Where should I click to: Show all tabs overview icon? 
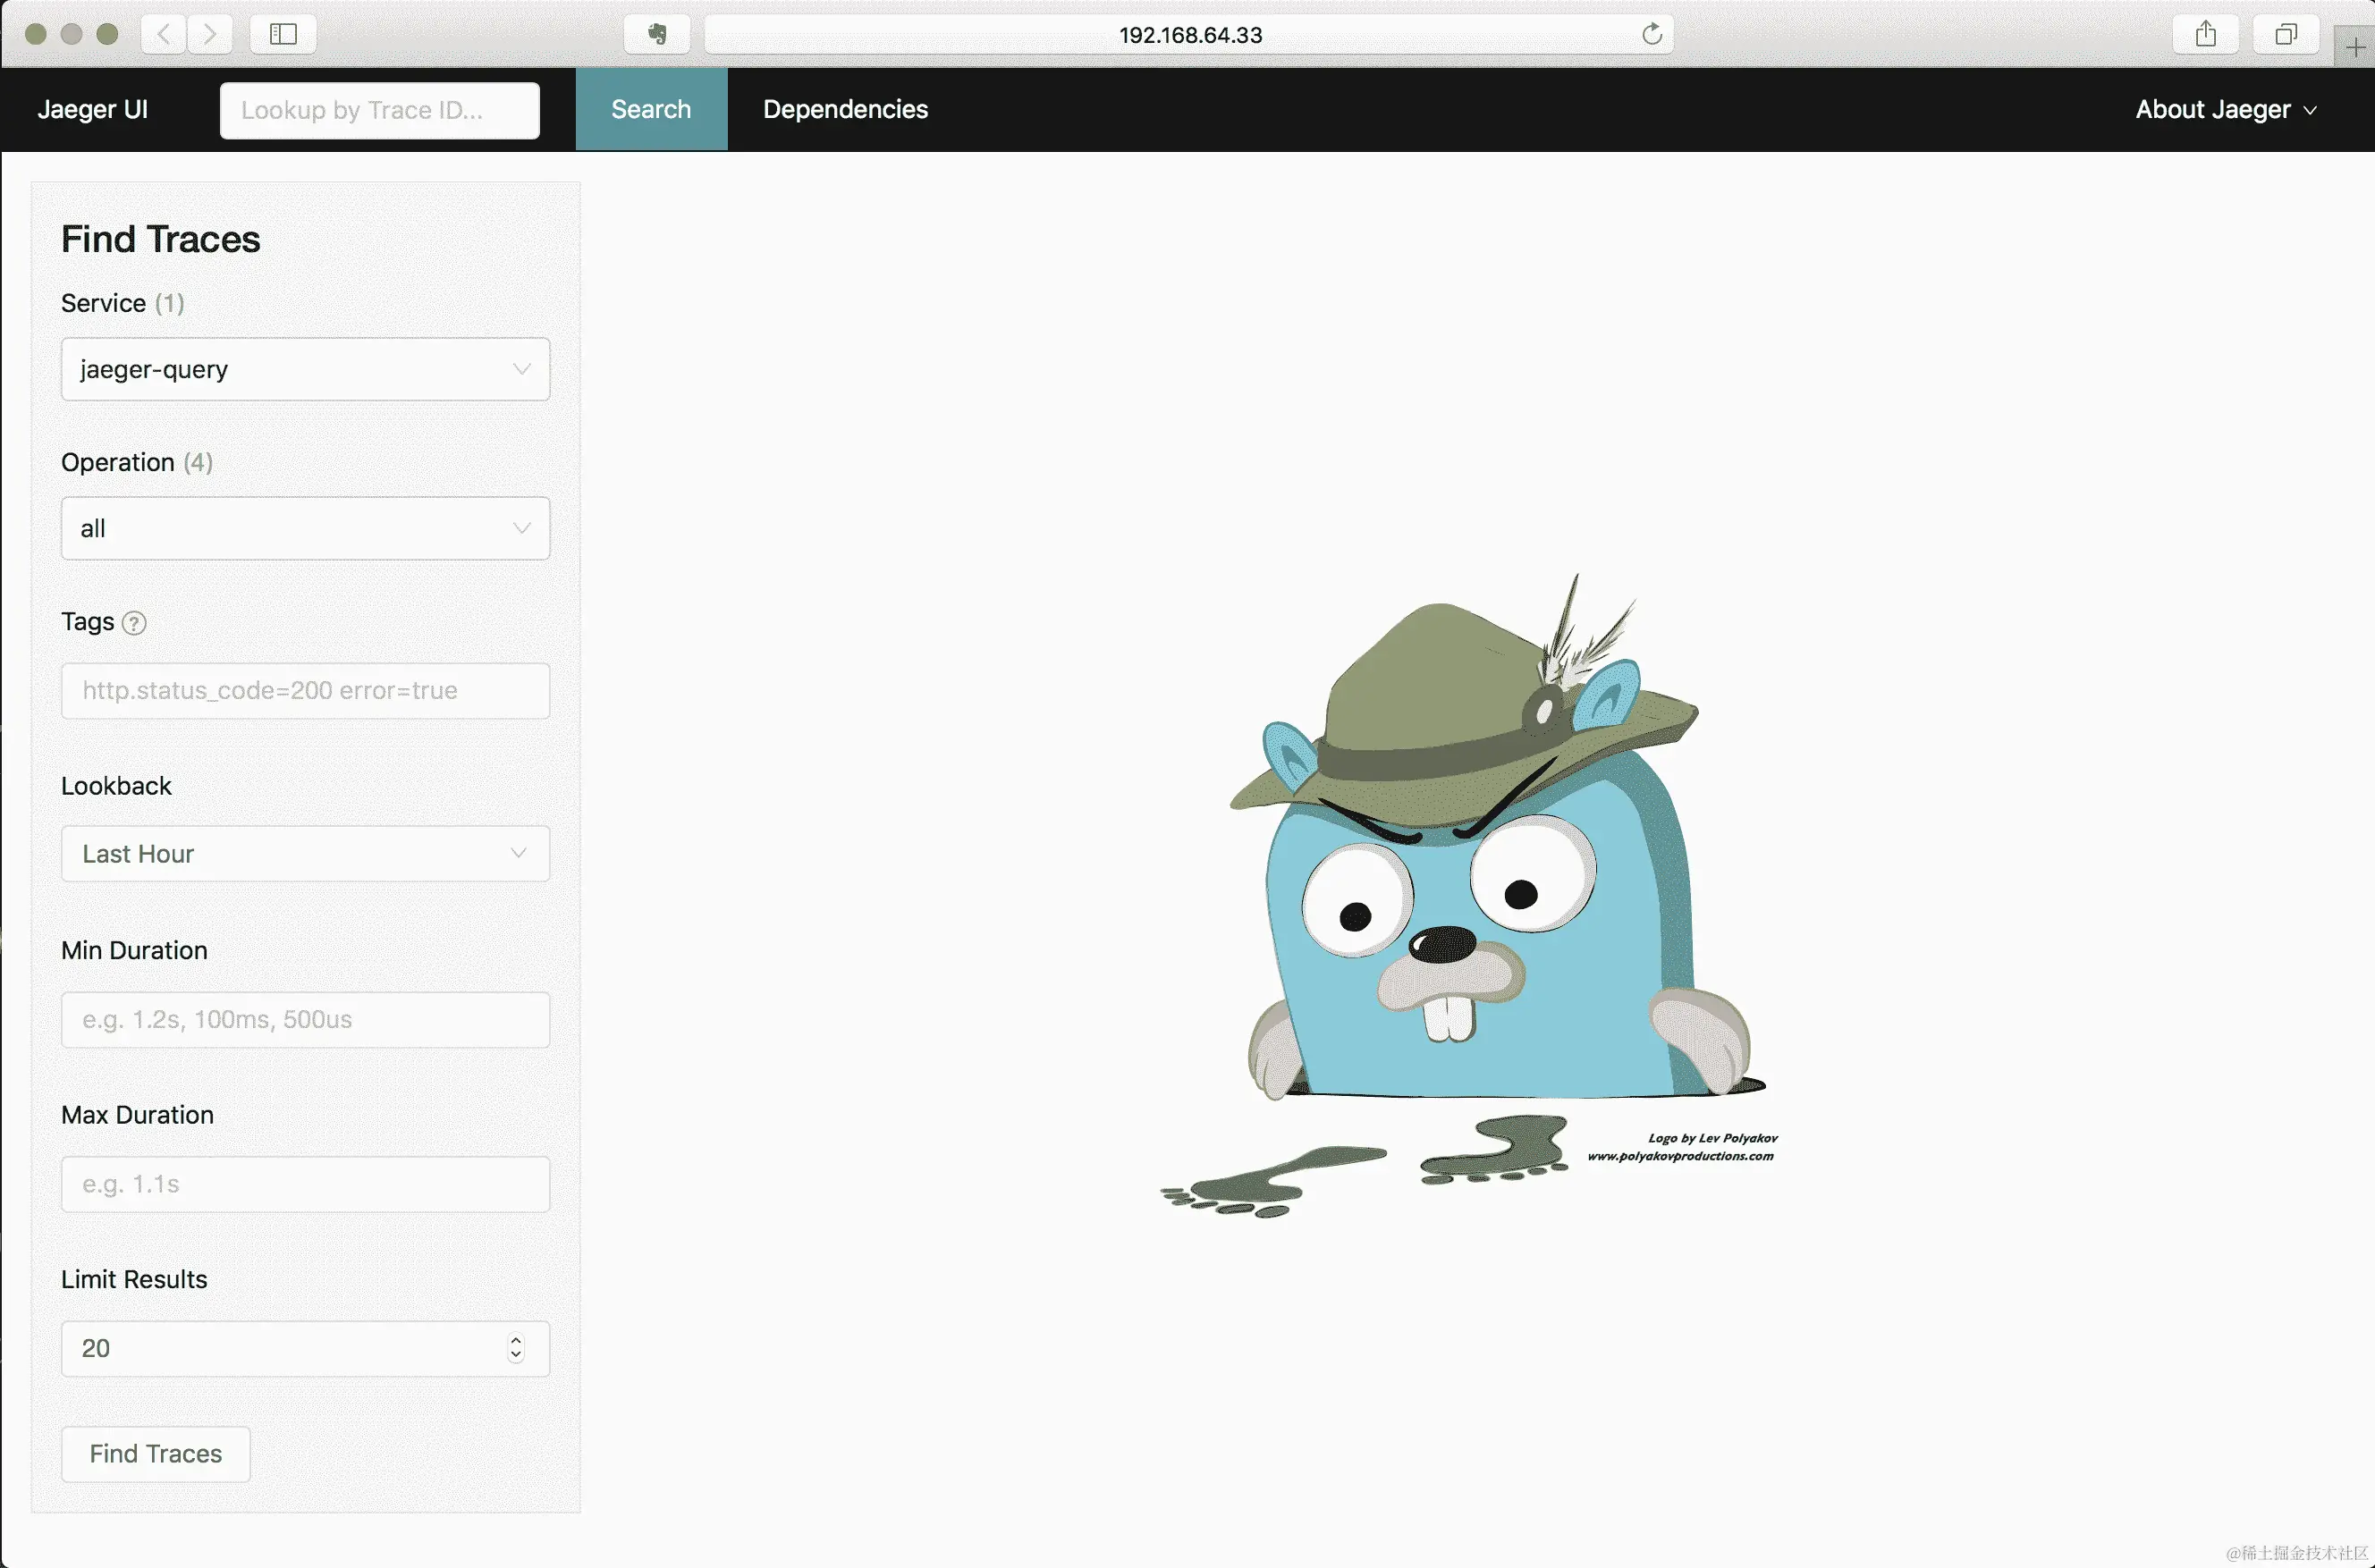[2285, 34]
